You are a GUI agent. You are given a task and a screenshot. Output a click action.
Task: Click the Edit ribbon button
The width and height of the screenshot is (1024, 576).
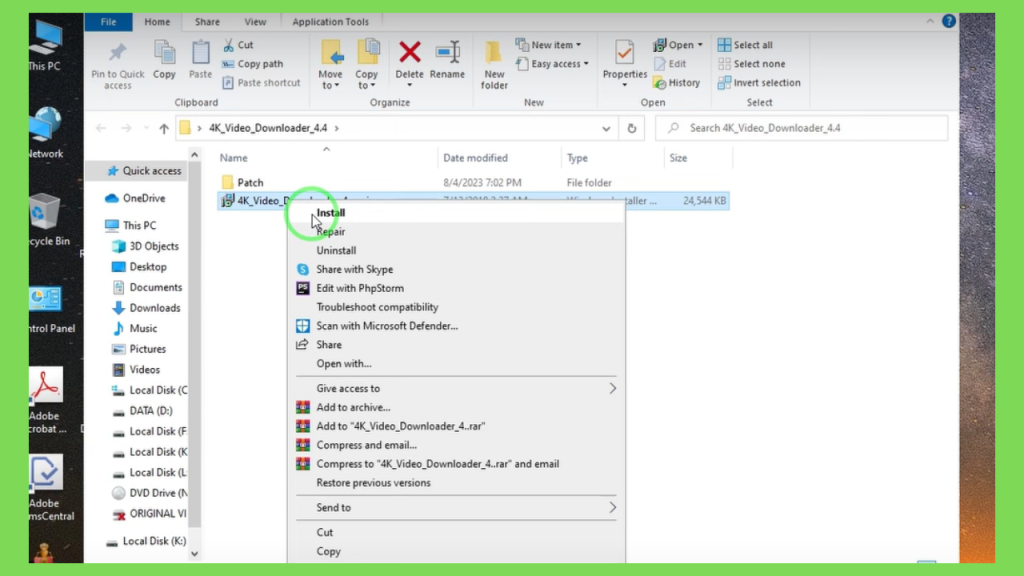coord(670,64)
